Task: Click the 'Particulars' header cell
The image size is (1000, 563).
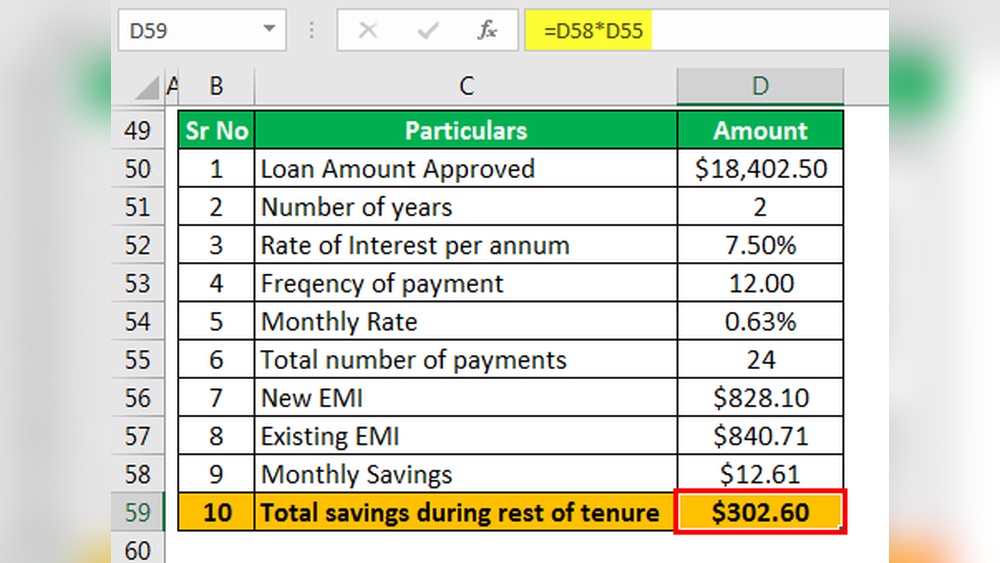Action: tap(466, 130)
